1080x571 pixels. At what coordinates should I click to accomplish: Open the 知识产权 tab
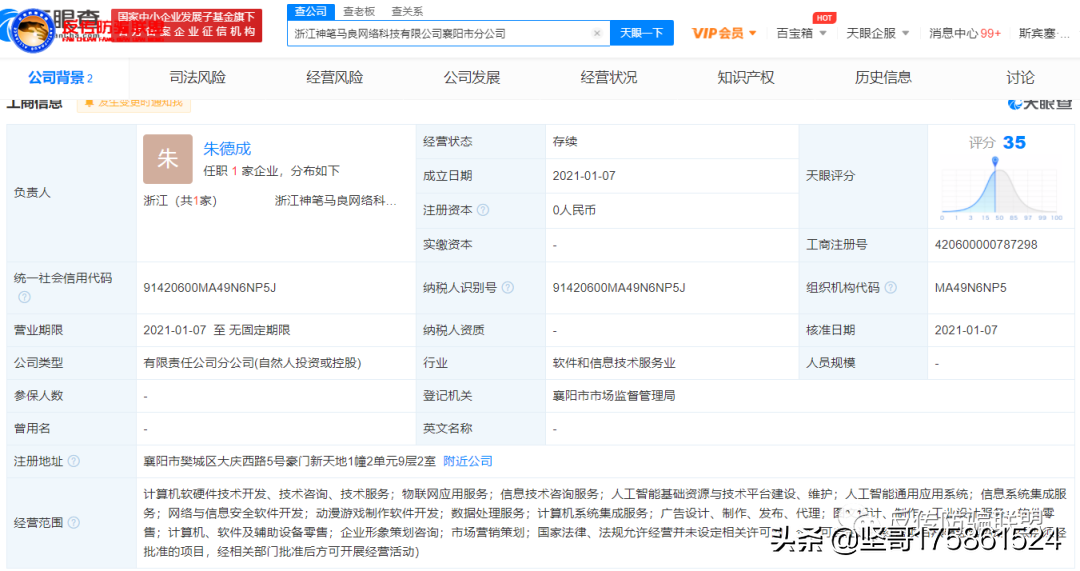[746, 78]
